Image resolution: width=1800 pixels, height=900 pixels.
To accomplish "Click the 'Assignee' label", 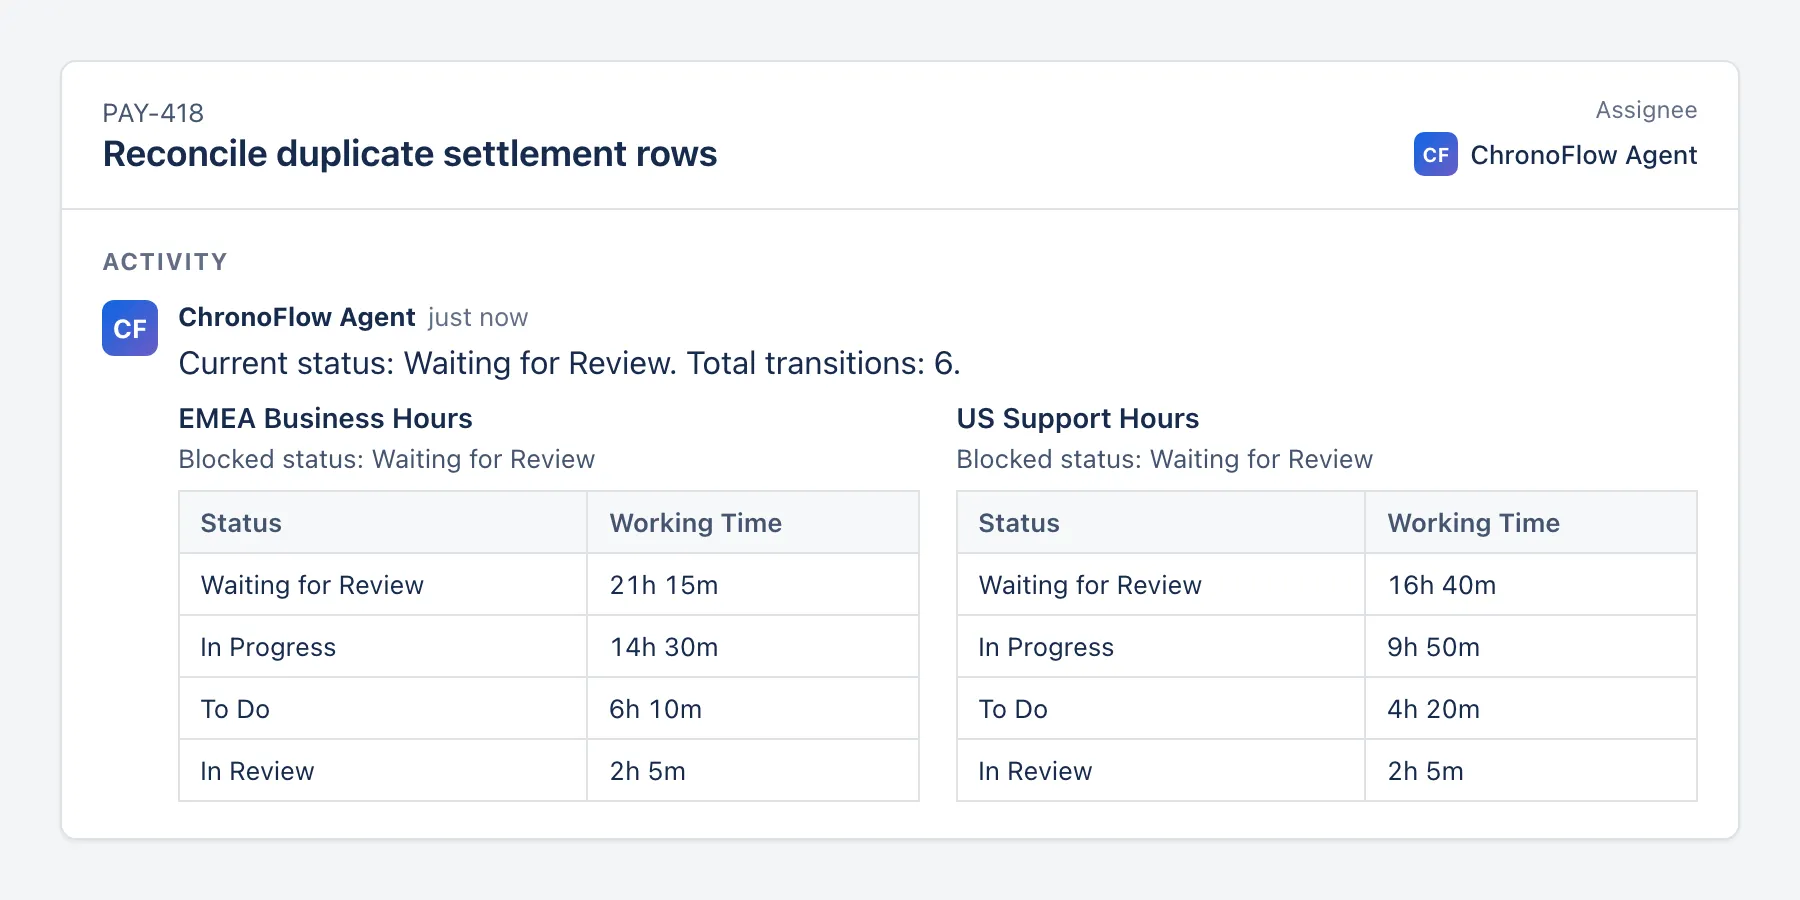I will pos(1646,110).
